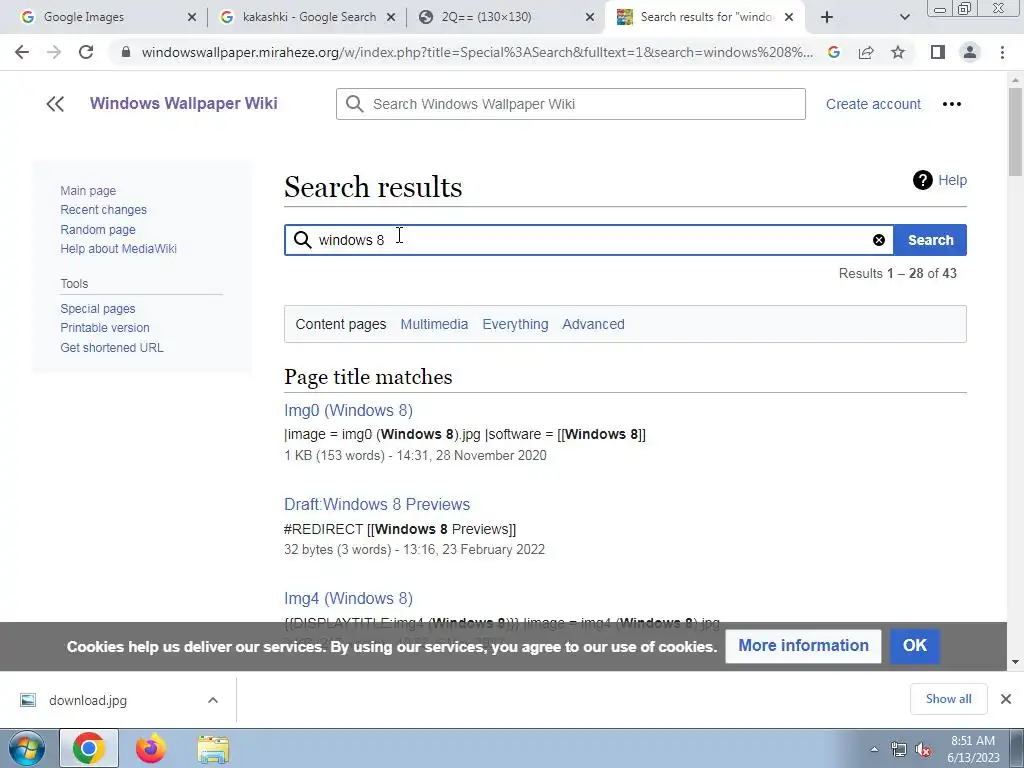Click the page's vertical scrollbar
Screen dimensions: 1024x768
(1015, 131)
